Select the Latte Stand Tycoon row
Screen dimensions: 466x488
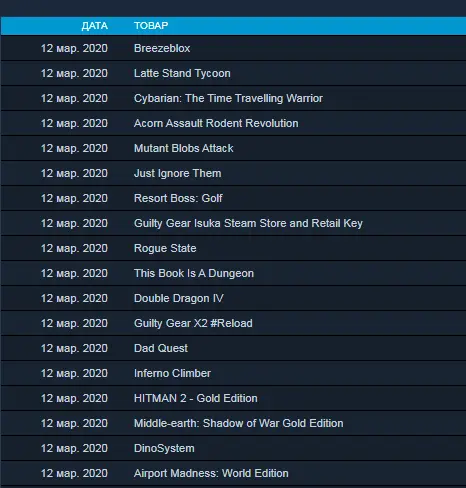click(x=233, y=73)
